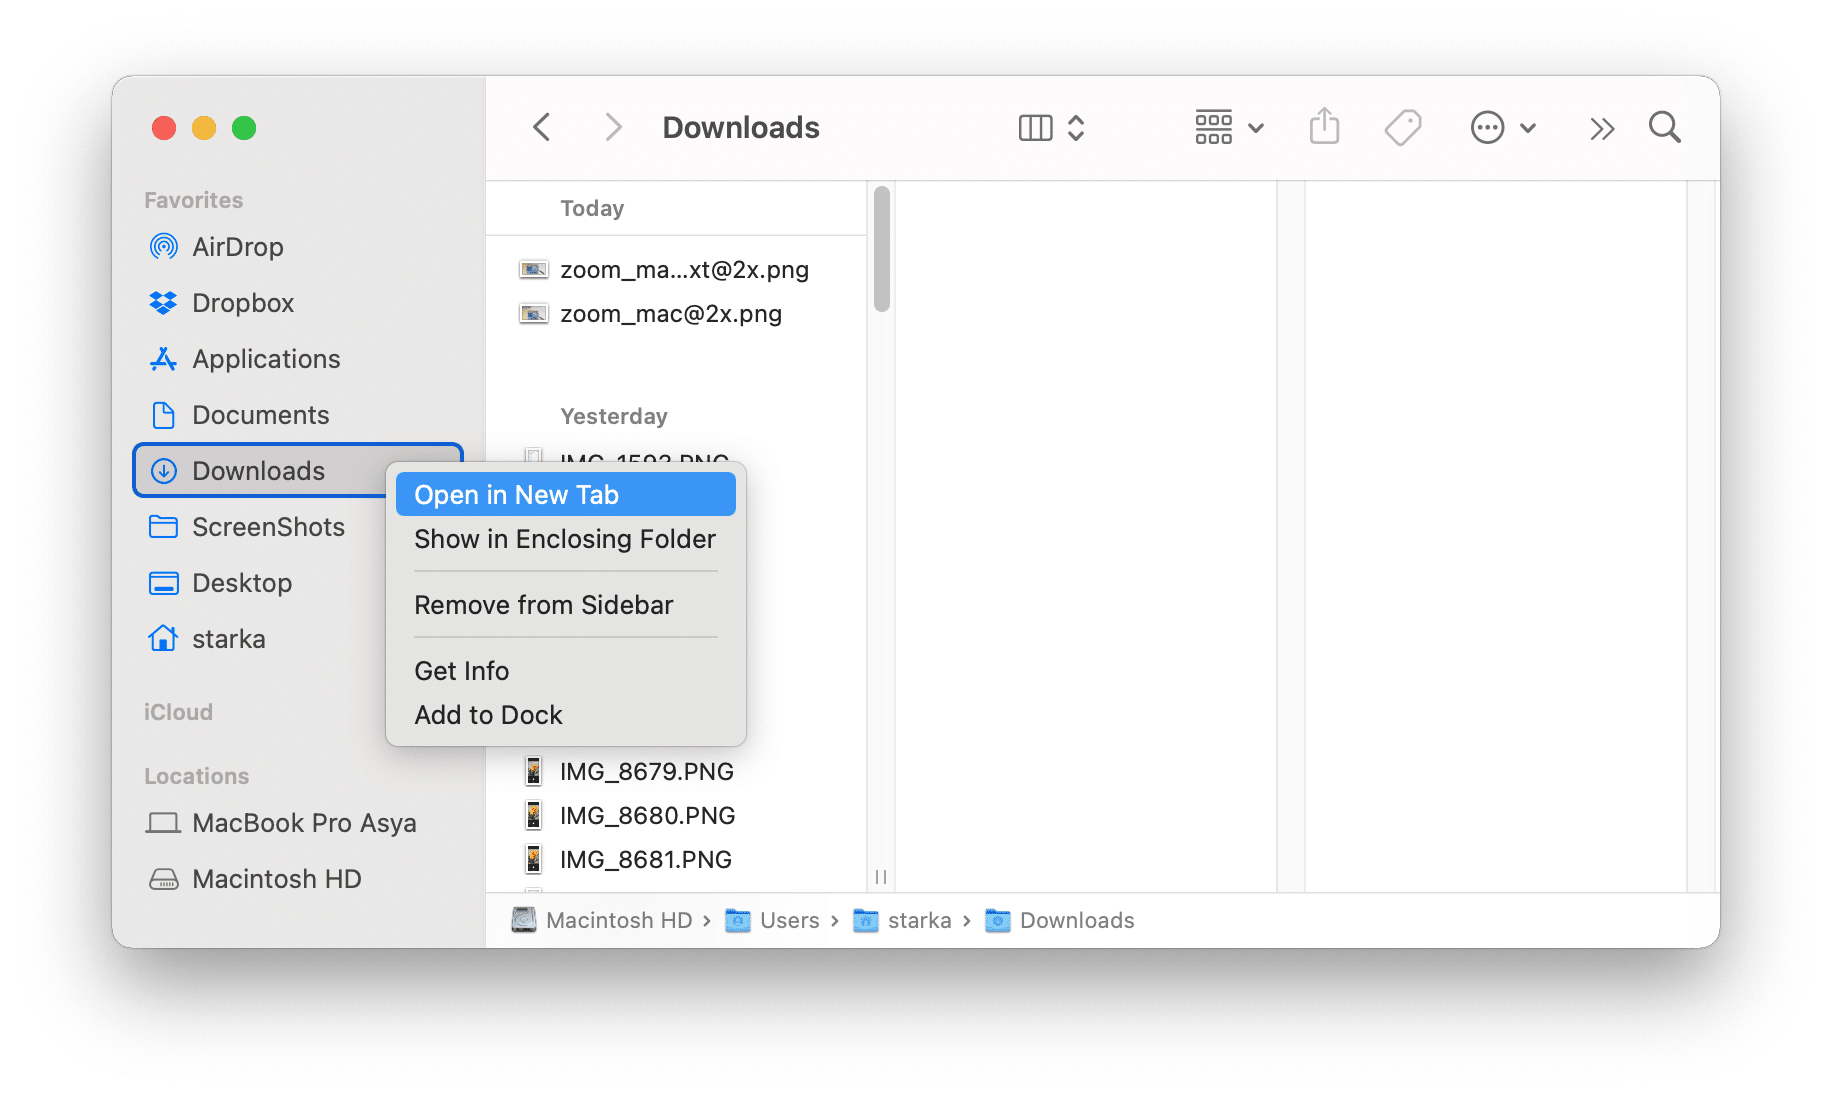
Task: Click the Favorites section header
Action: [194, 200]
